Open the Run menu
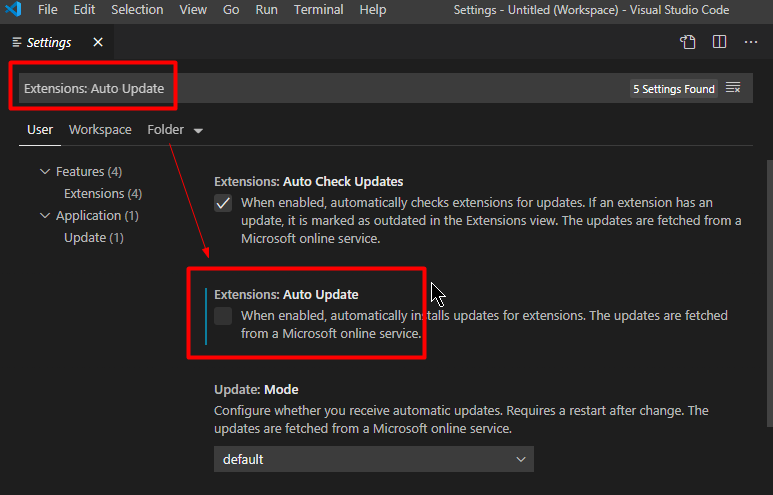 [x=266, y=9]
